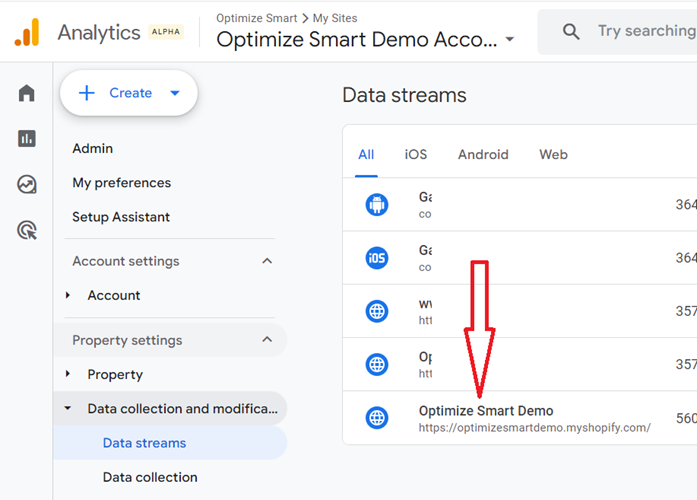Click the search magnifier icon
697x500 pixels.
tap(571, 32)
